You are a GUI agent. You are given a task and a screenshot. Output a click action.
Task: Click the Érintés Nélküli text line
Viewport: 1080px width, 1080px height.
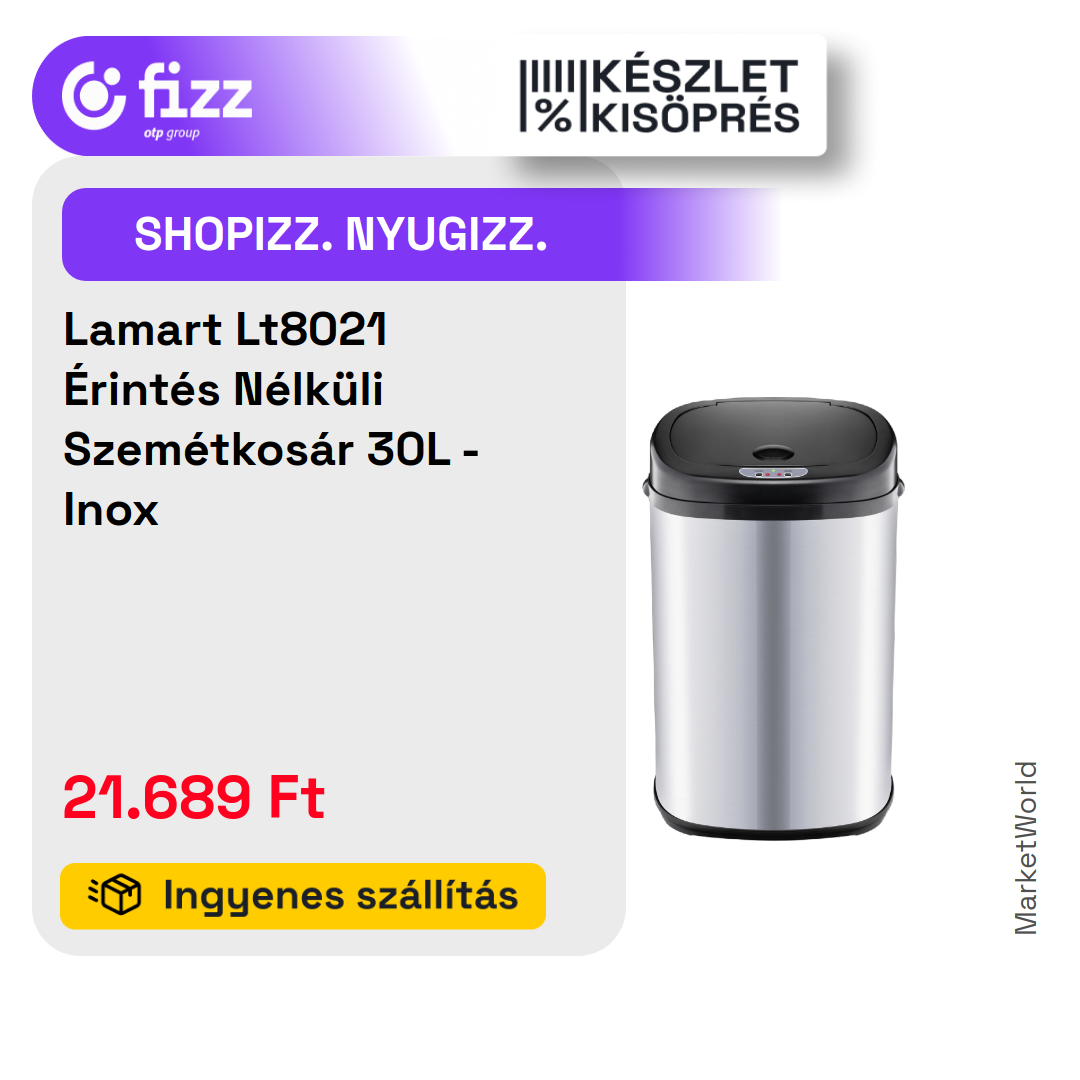click(223, 389)
